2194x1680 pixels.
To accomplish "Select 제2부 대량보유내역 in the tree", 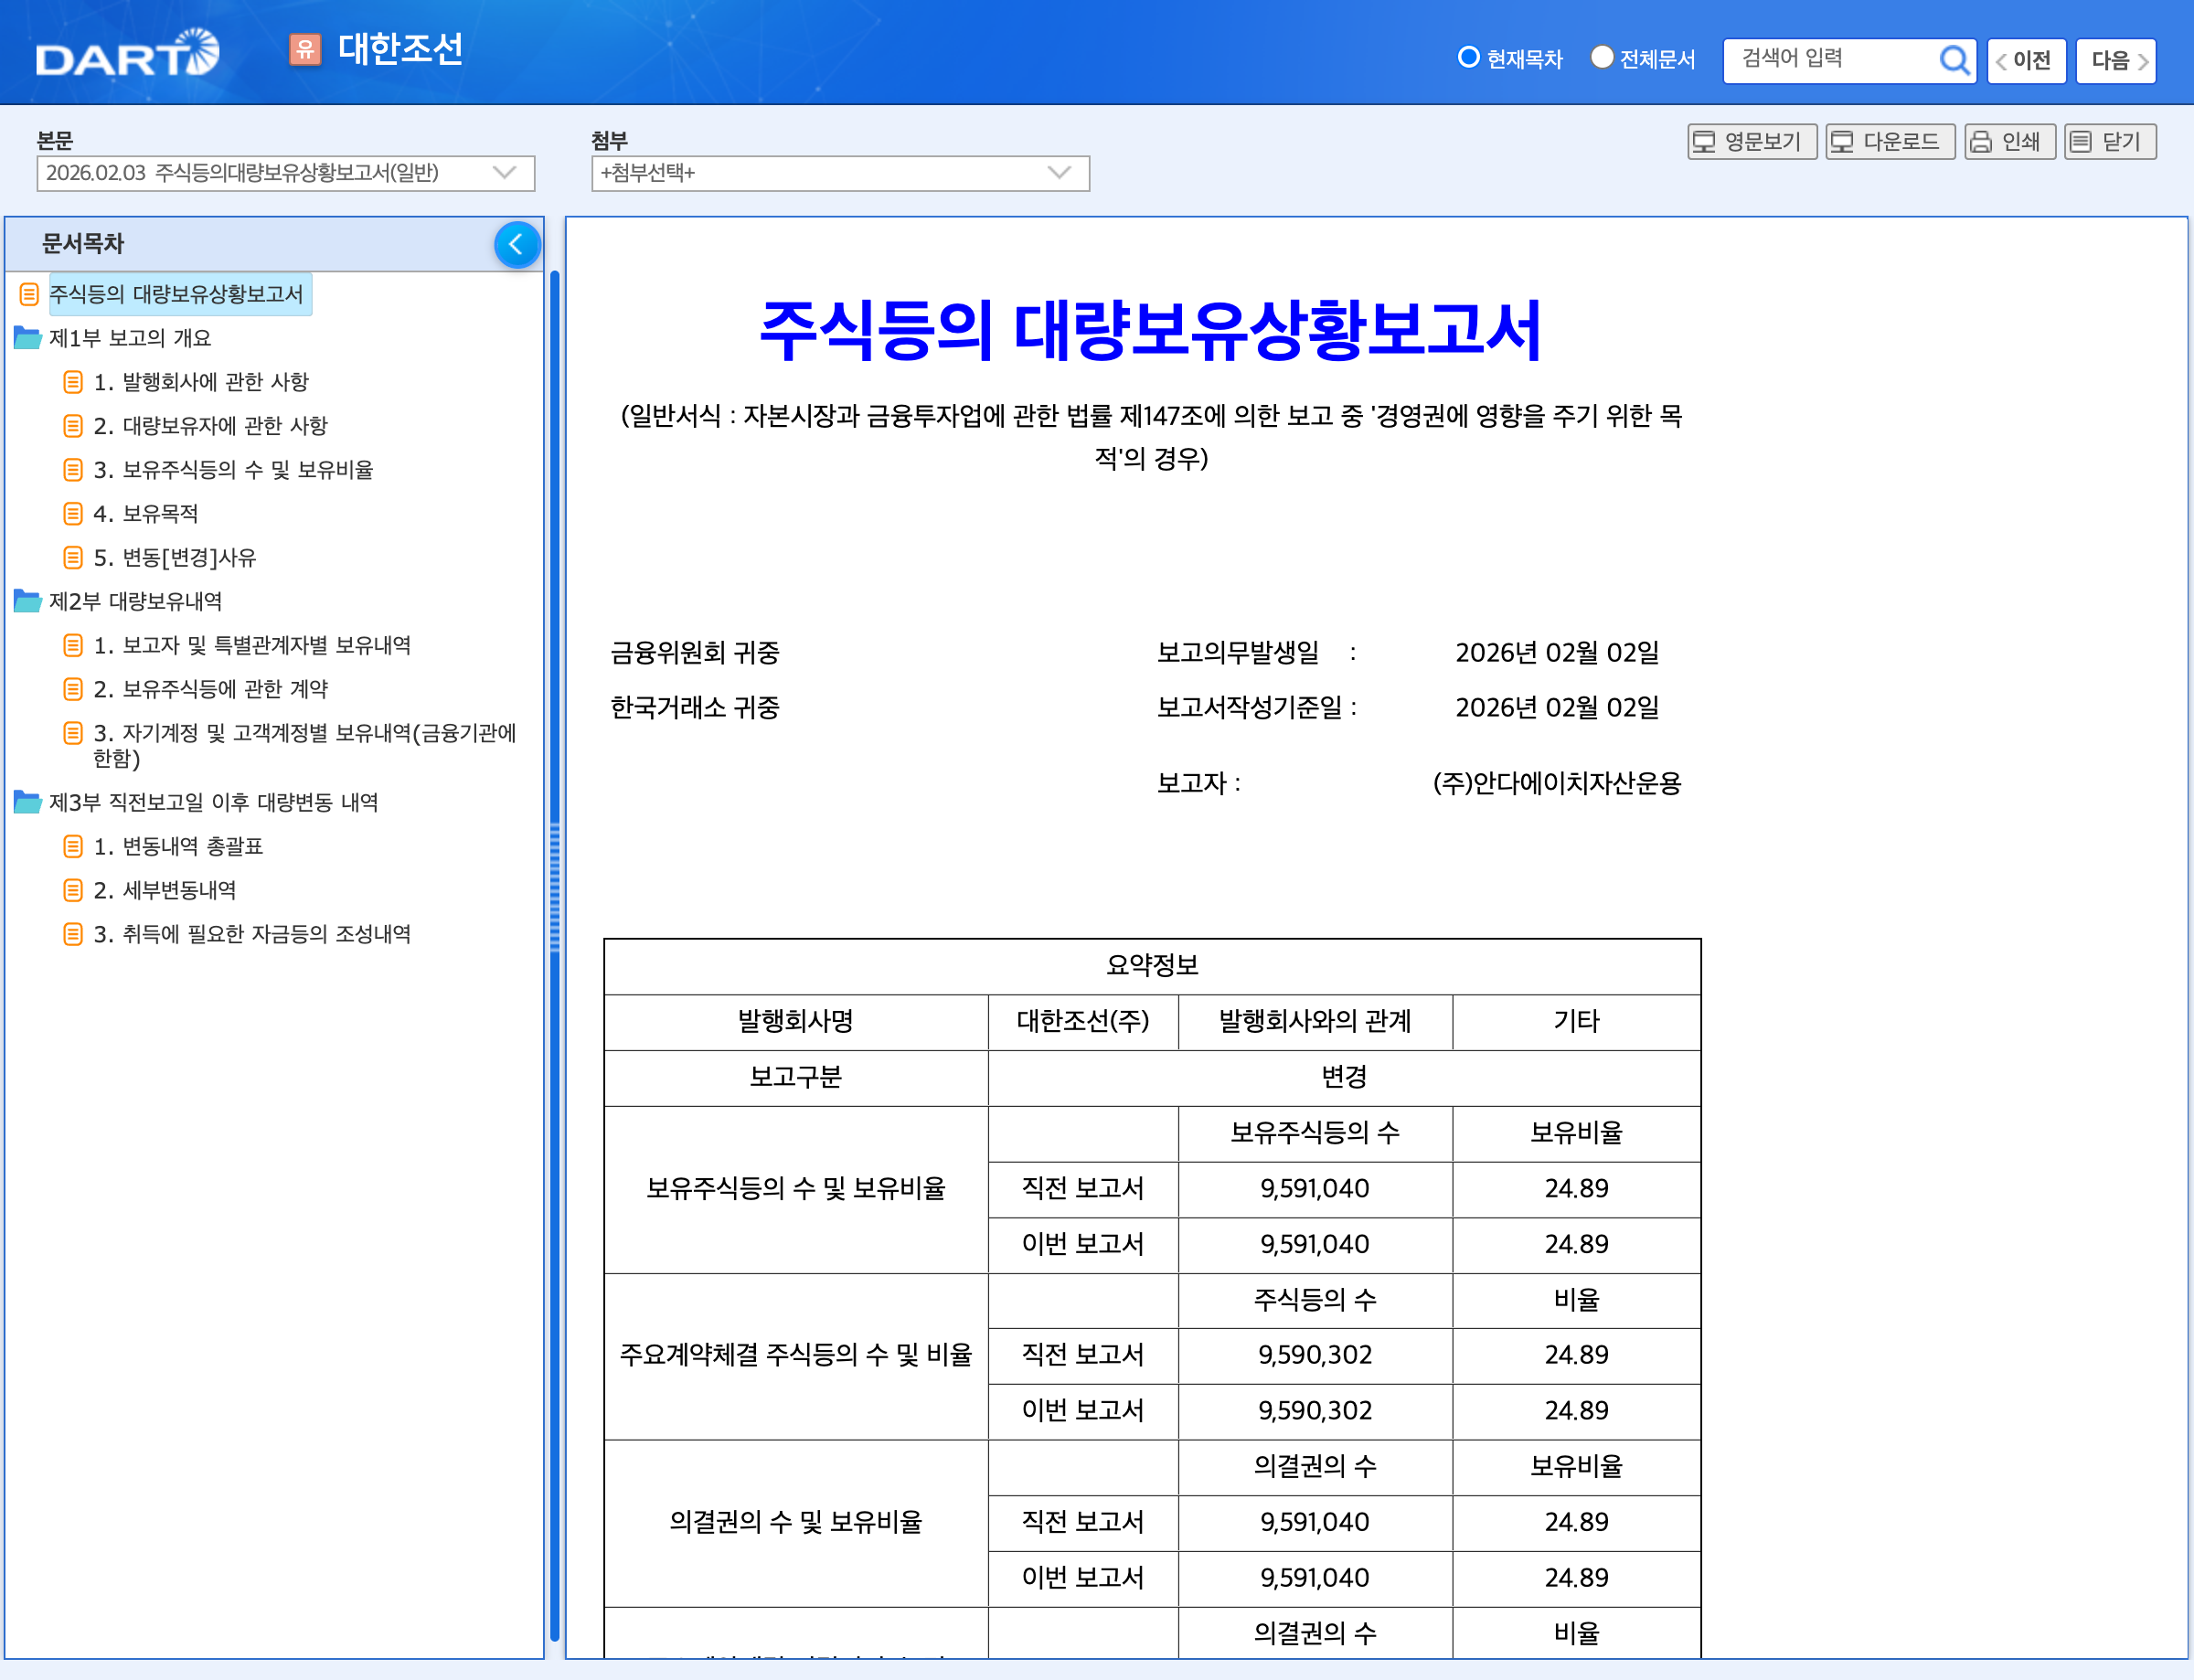I will pyautogui.click(x=136, y=601).
